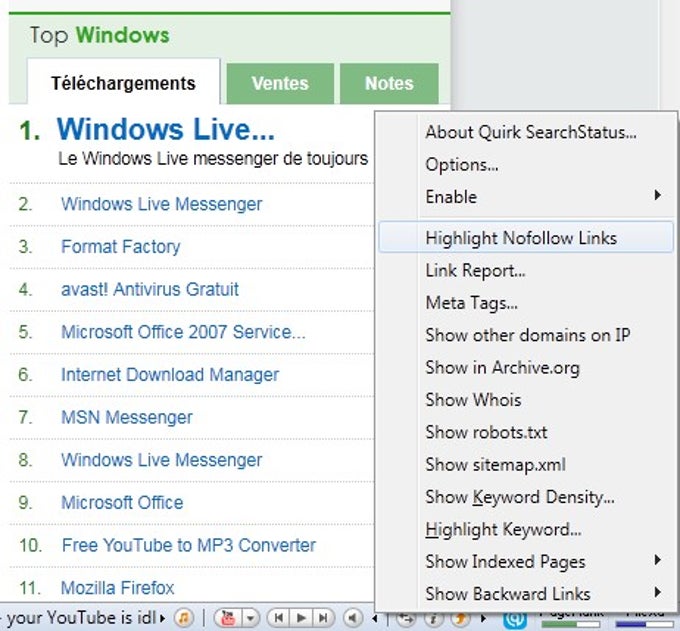This screenshot has height=631, width=680.
Task: Click the PageRank green bar
Action: 571,624
